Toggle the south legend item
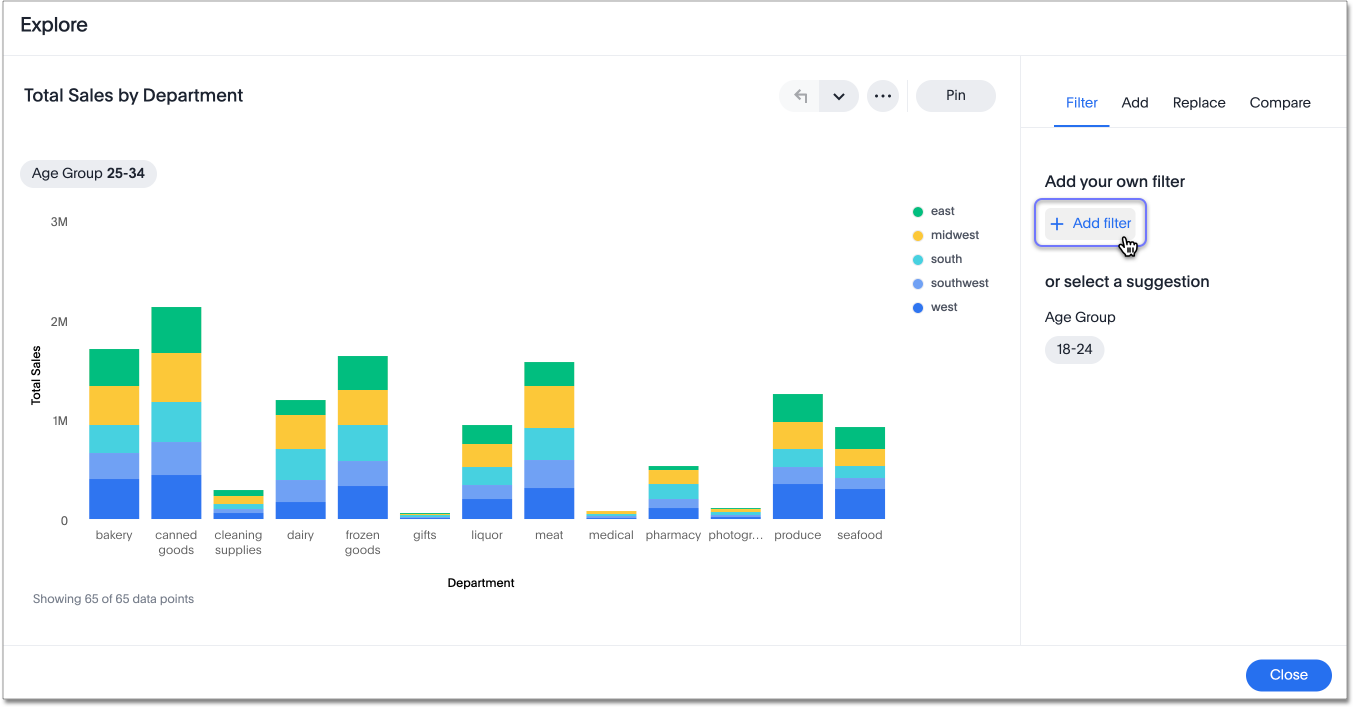The height and width of the screenshot is (708, 1354). (945, 260)
